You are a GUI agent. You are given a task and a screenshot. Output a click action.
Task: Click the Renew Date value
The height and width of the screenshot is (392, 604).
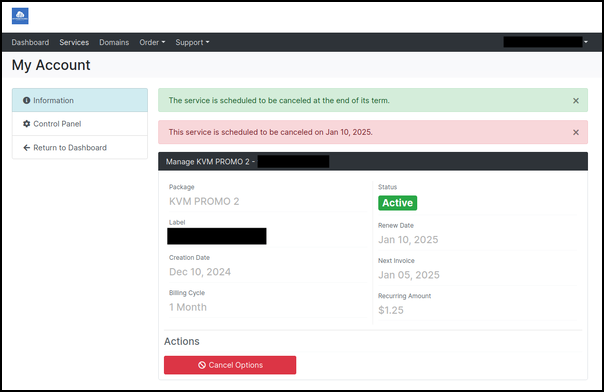click(408, 240)
